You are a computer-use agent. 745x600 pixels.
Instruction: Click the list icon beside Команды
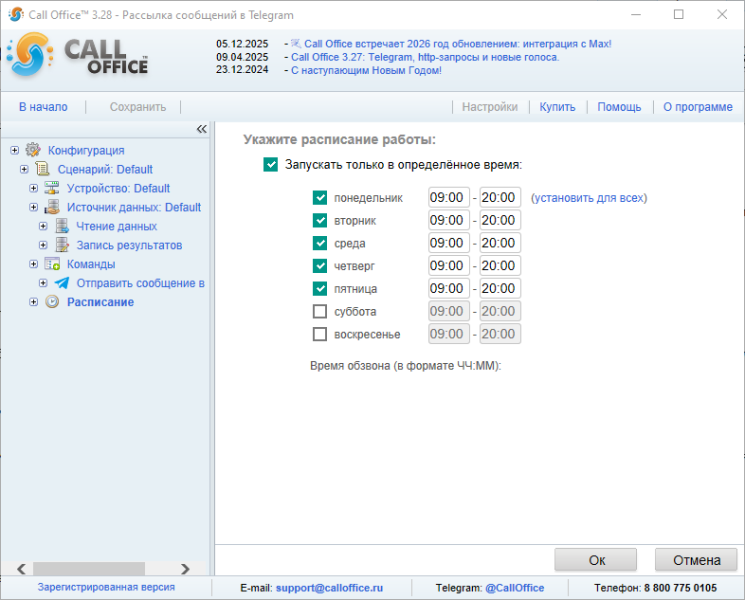pyautogui.click(x=52, y=264)
